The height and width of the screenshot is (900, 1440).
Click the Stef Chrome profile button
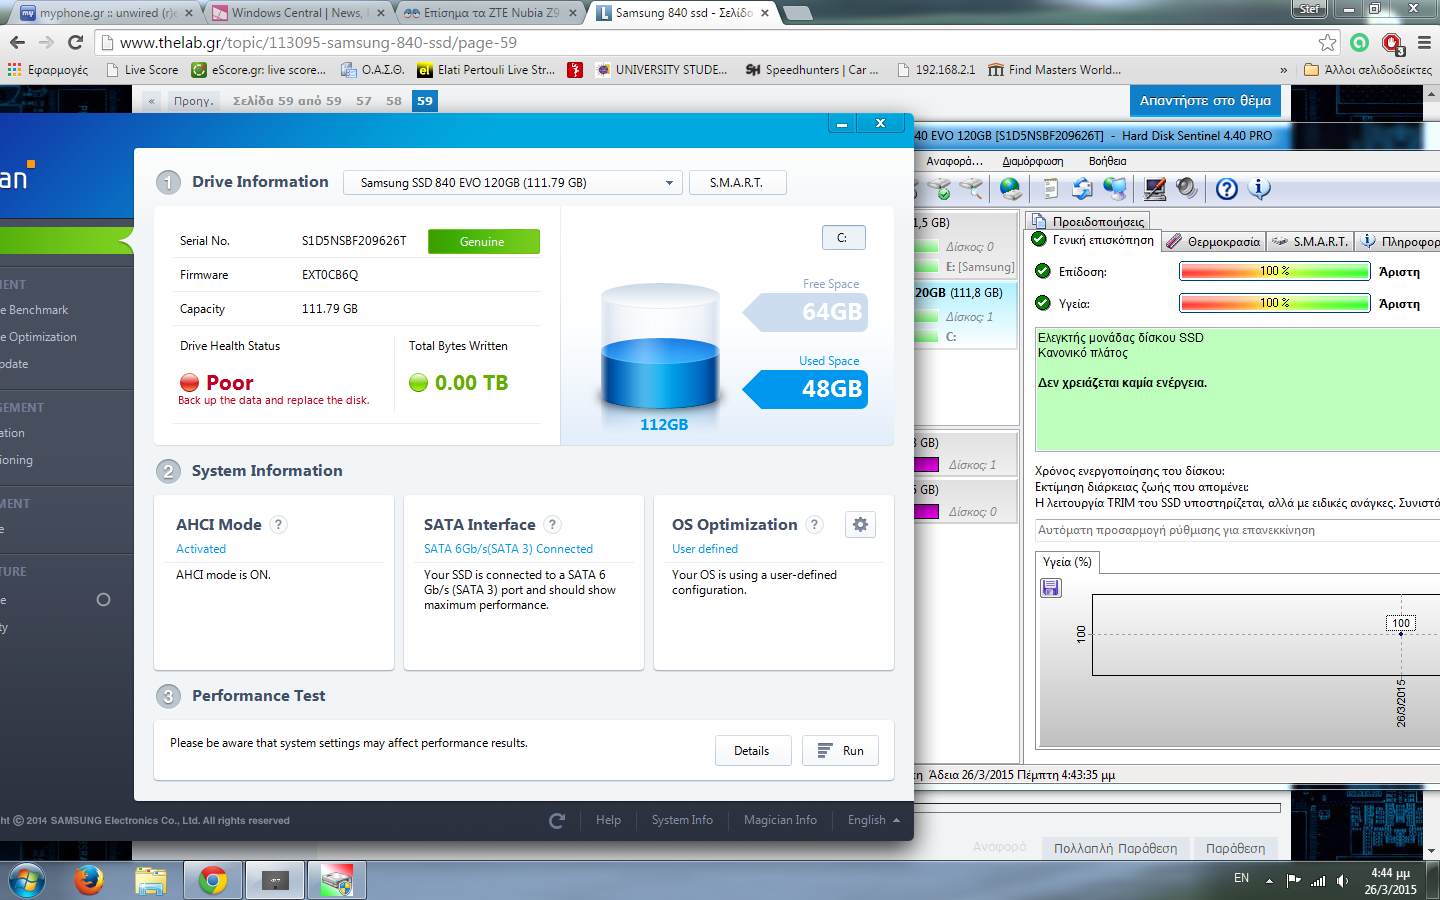[x=1309, y=9]
